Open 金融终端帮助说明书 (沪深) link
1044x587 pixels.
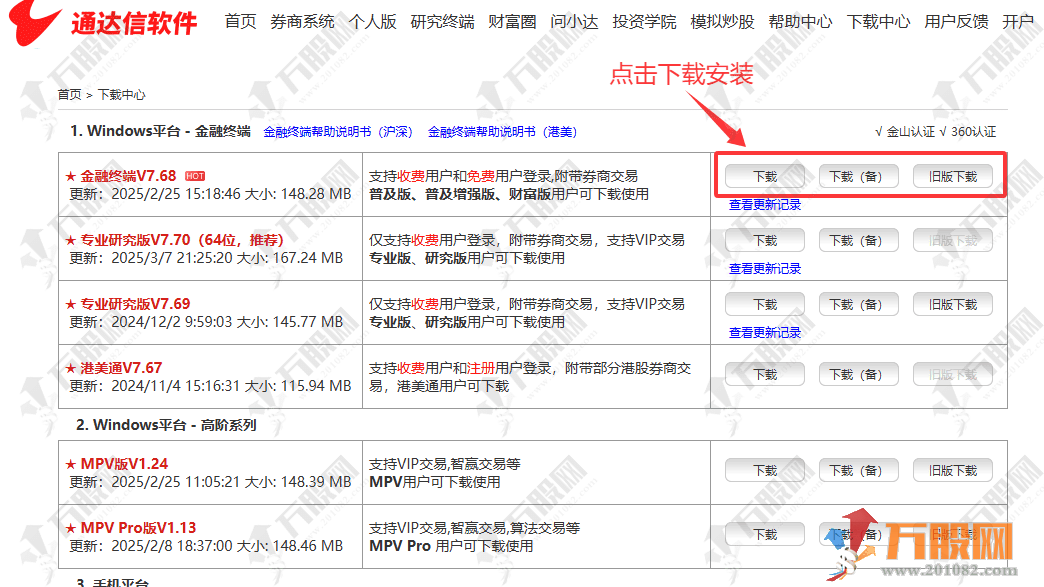point(338,132)
